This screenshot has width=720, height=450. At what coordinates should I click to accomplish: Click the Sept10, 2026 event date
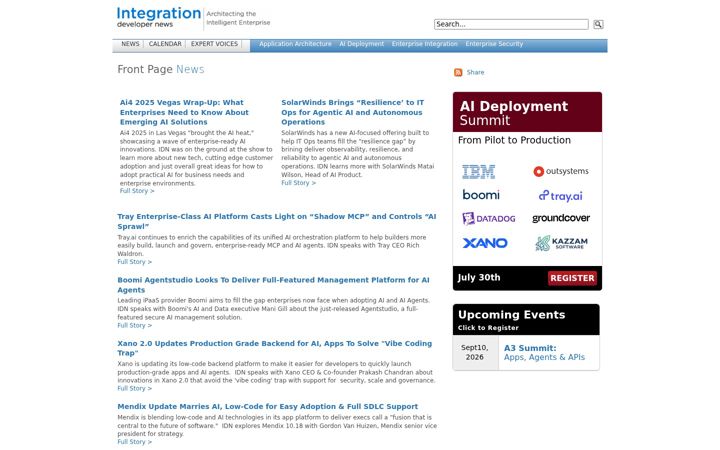[475, 353]
